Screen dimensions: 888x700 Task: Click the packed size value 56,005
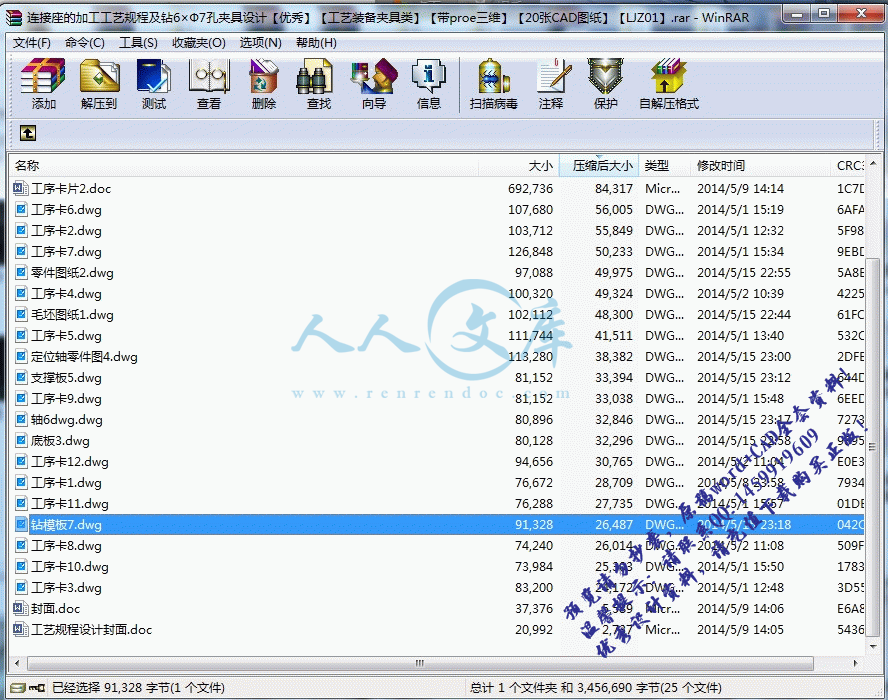click(x=613, y=210)
